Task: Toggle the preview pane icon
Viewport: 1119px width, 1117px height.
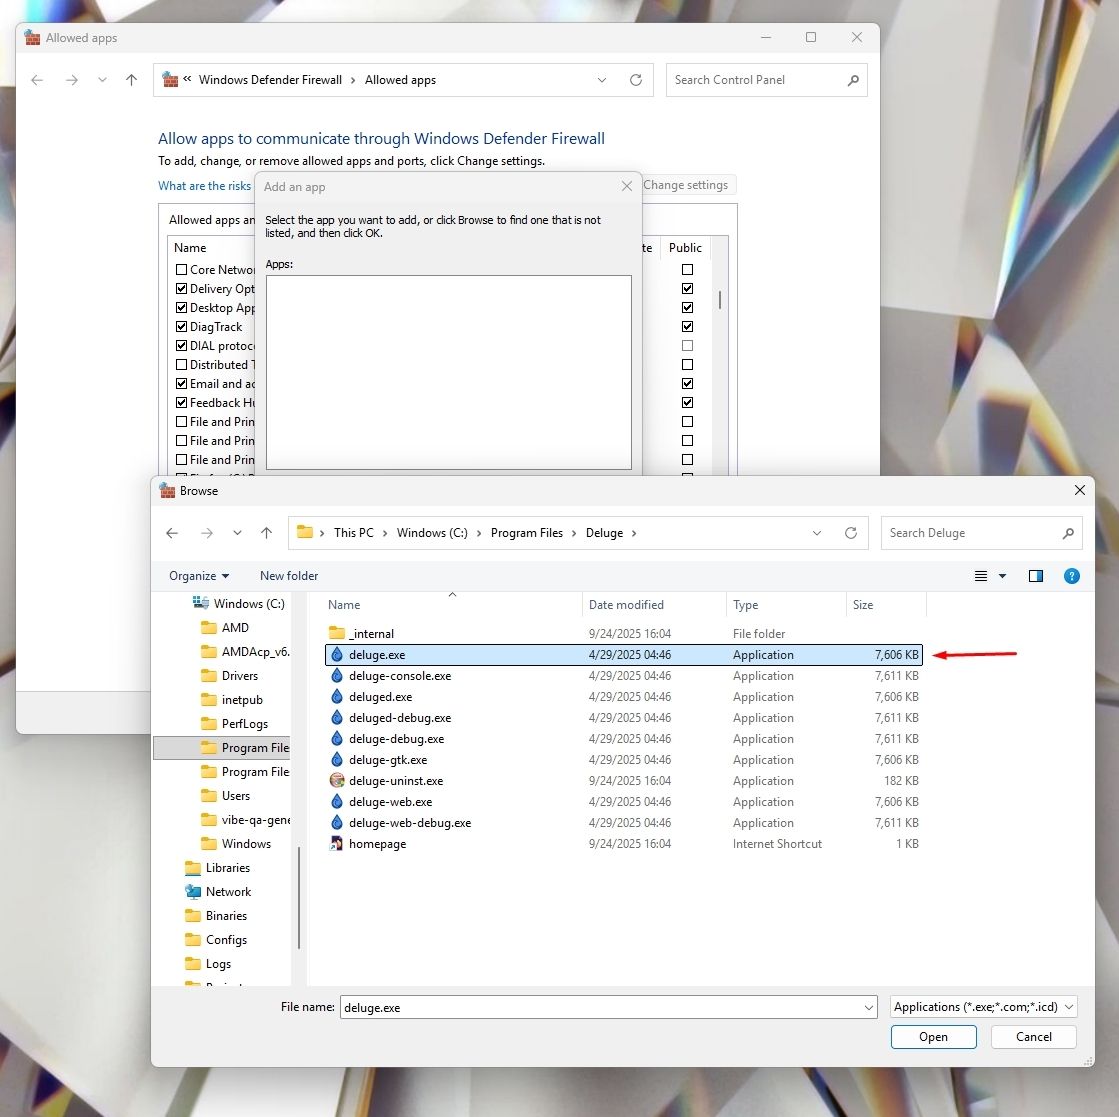Action: click(x=1036, y=576)
